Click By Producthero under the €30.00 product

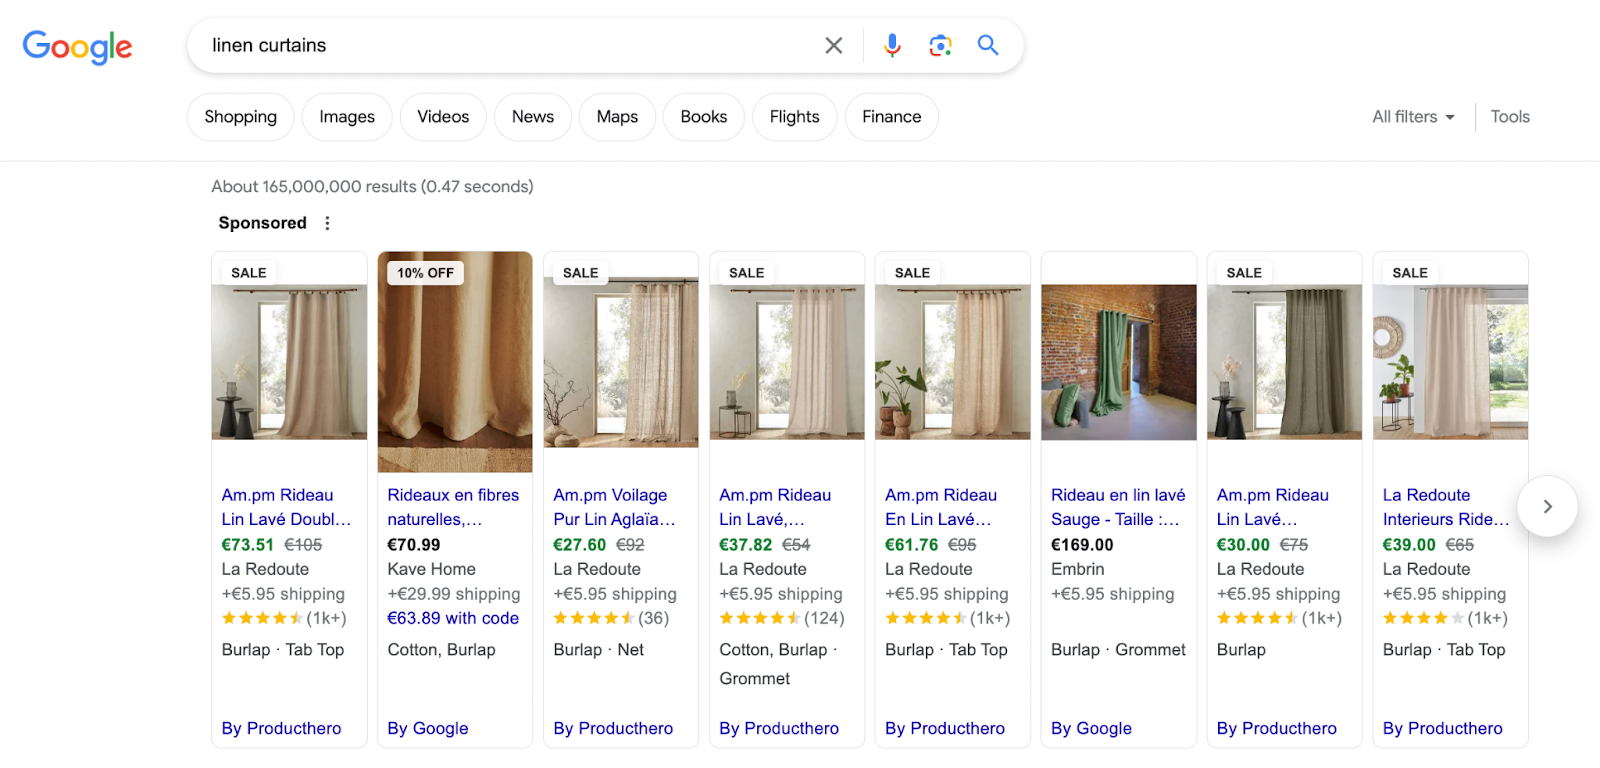(1277, 728)
